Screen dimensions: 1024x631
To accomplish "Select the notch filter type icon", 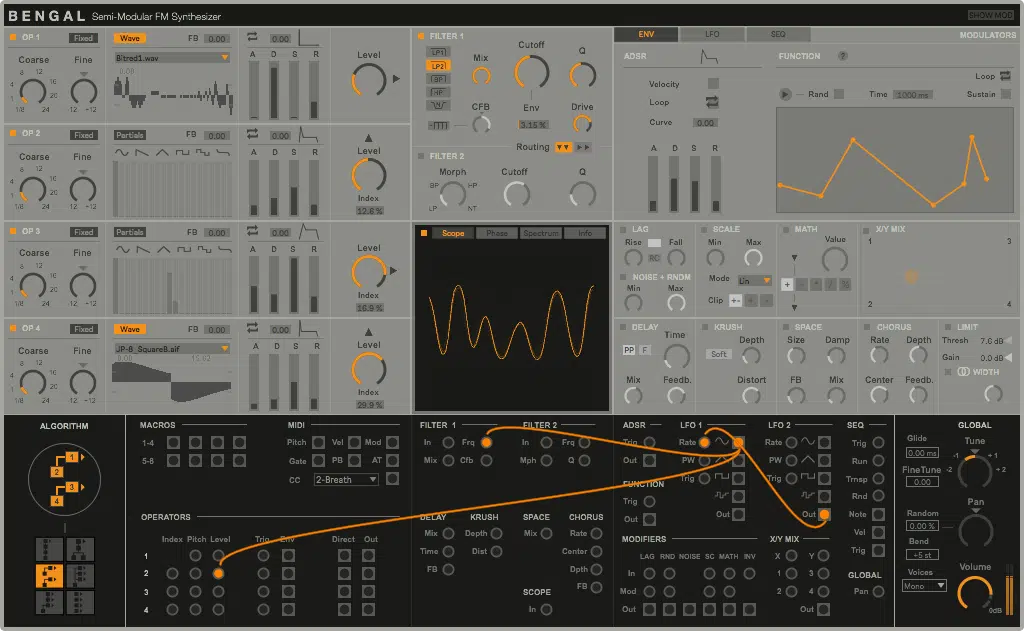I will click(438, 105).
